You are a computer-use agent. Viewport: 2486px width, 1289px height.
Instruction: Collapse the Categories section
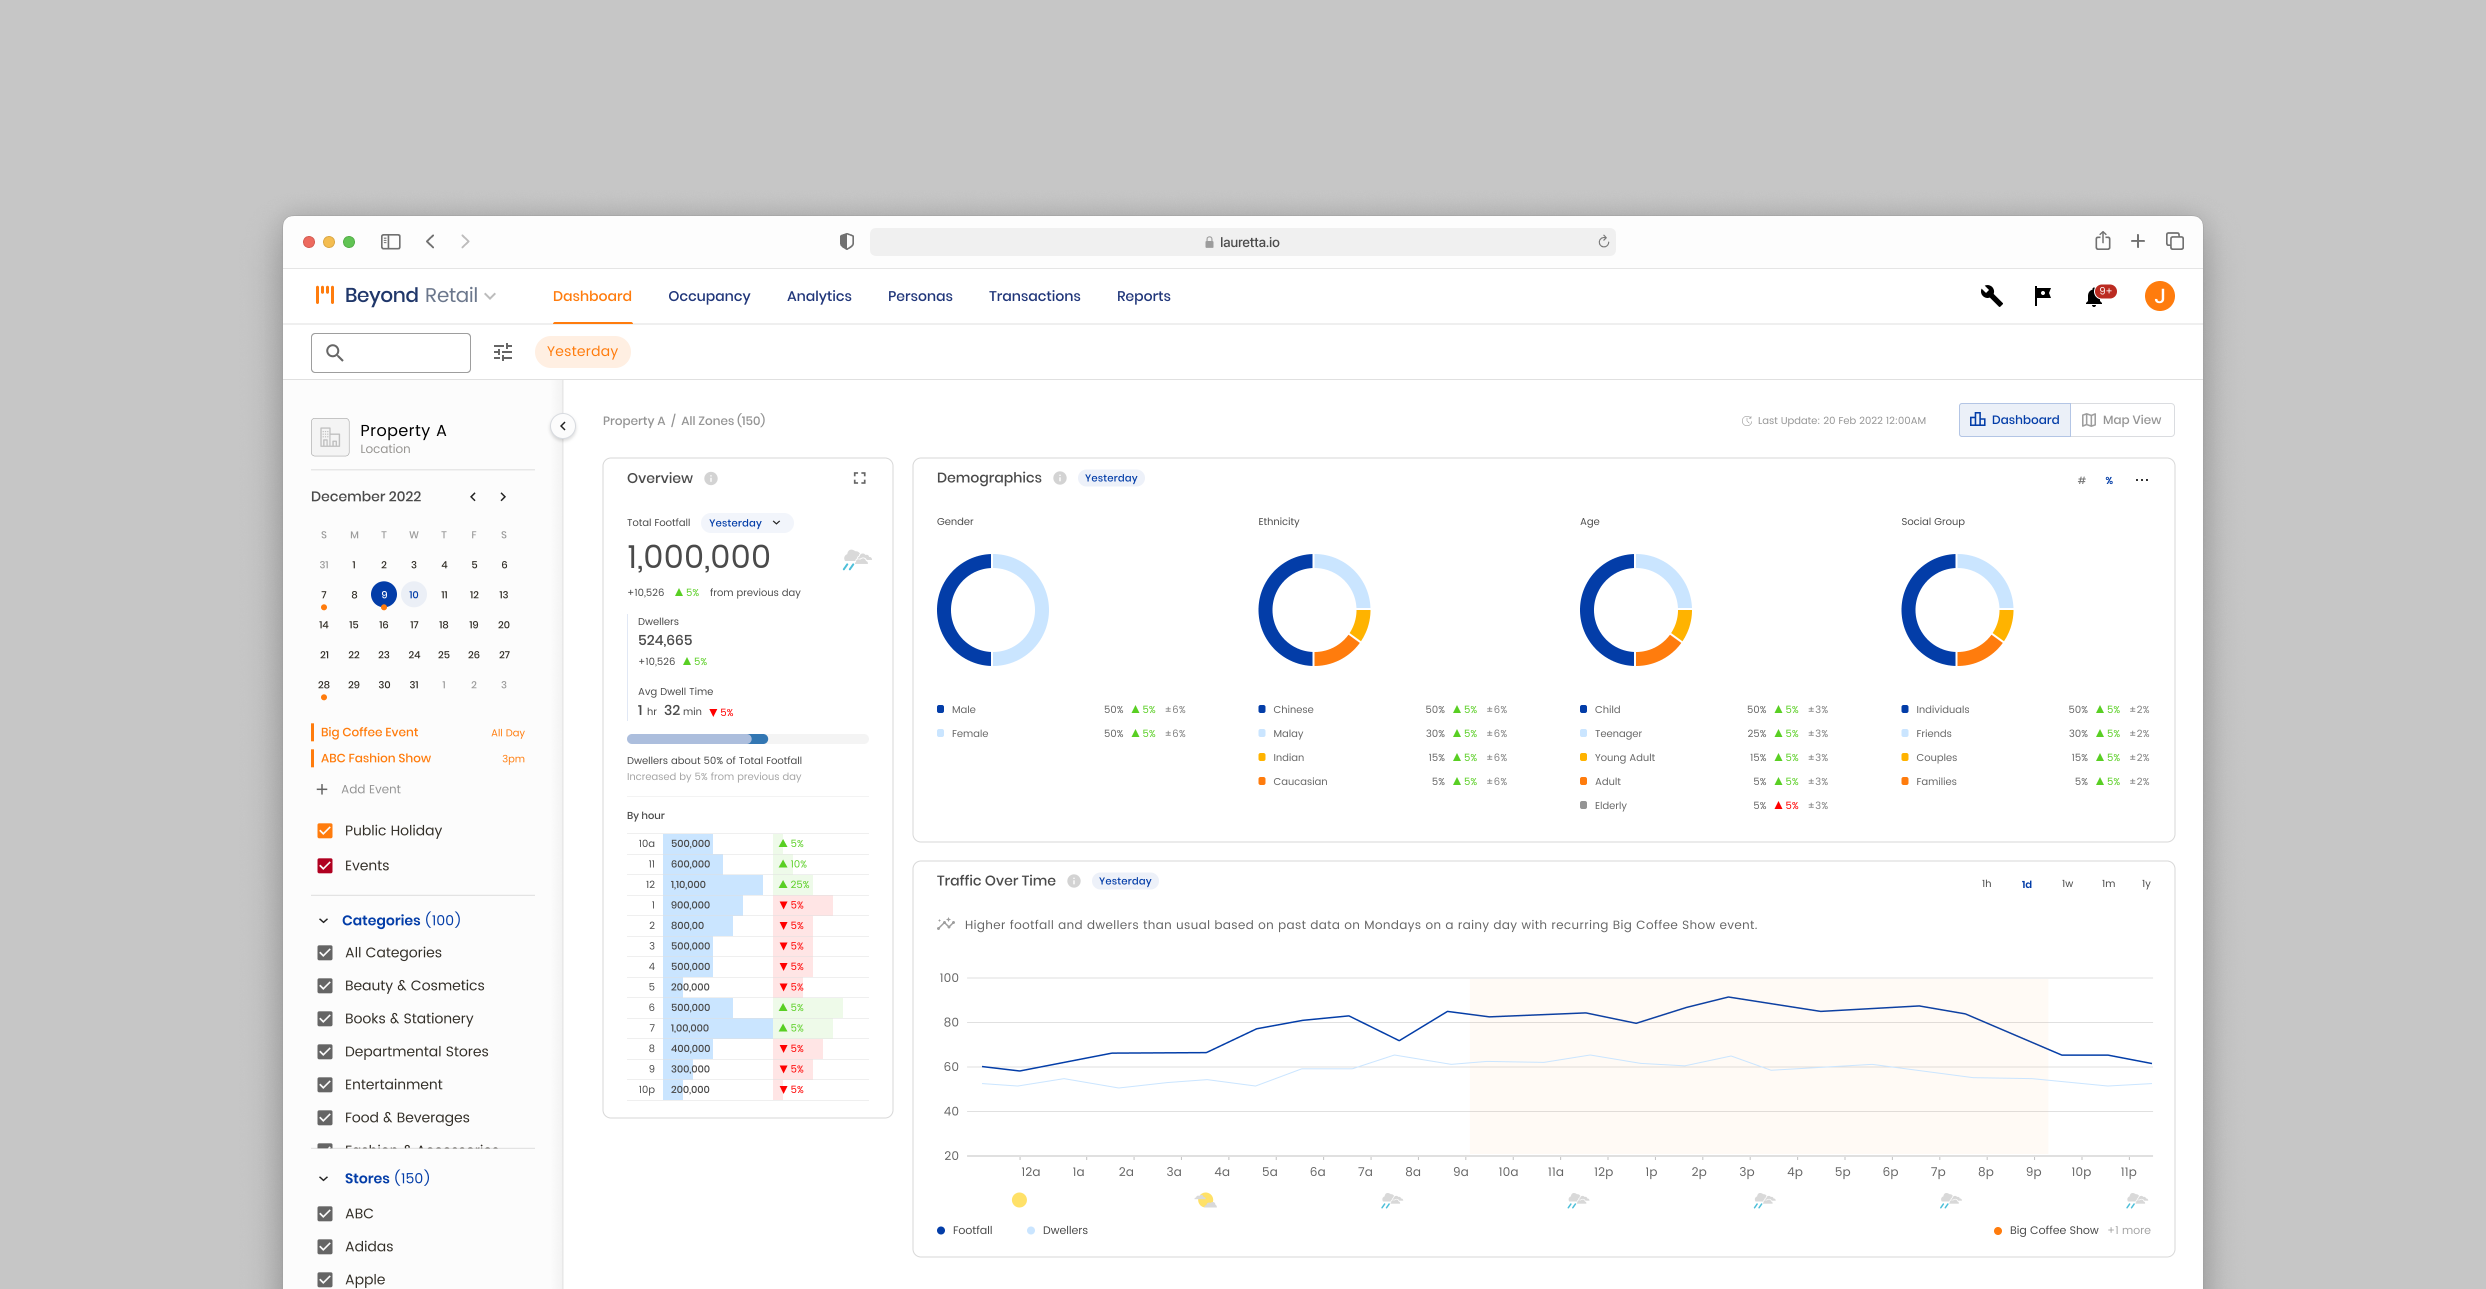pyautogui.click(x=323, y=921)
